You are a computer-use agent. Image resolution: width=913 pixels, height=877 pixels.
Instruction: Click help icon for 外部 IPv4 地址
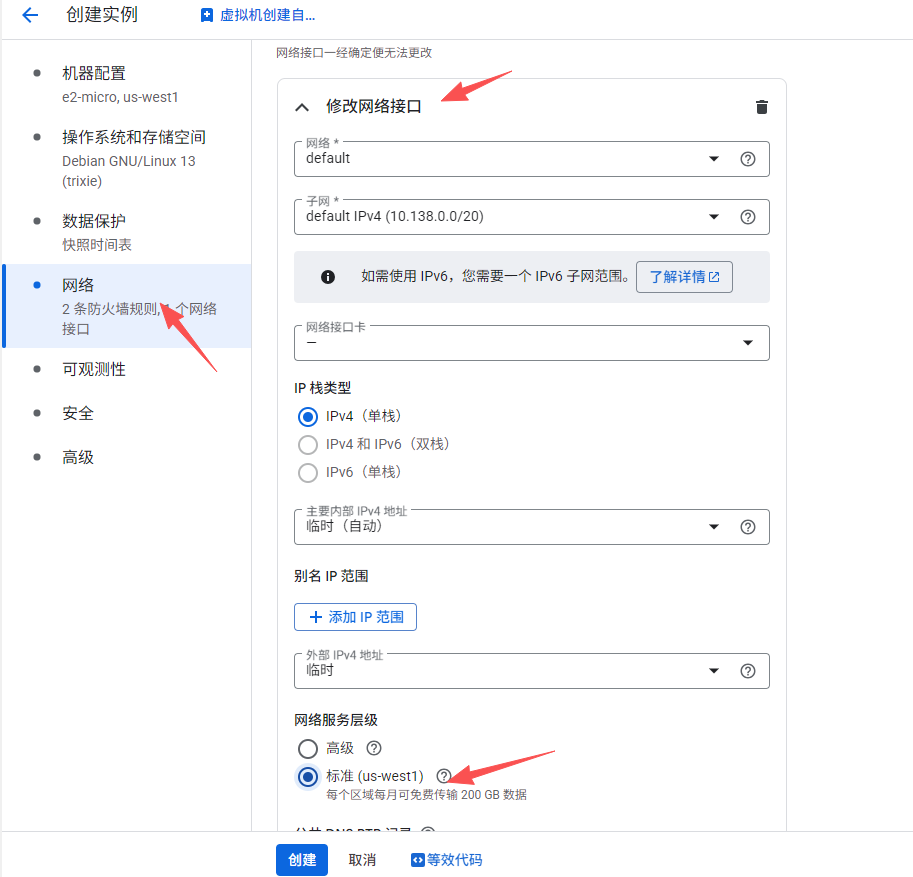747,671
